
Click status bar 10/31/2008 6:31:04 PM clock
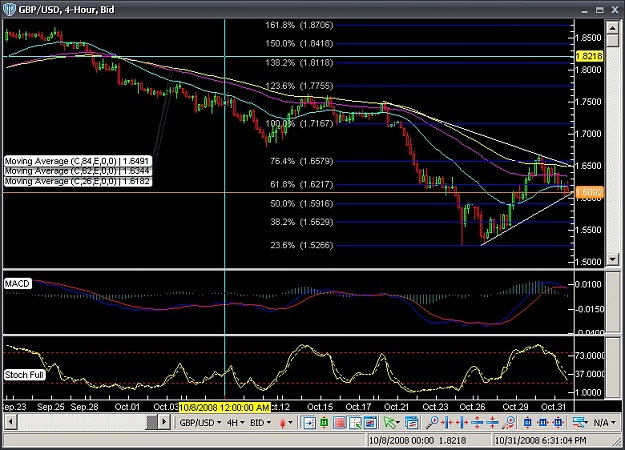pos(541,440)
